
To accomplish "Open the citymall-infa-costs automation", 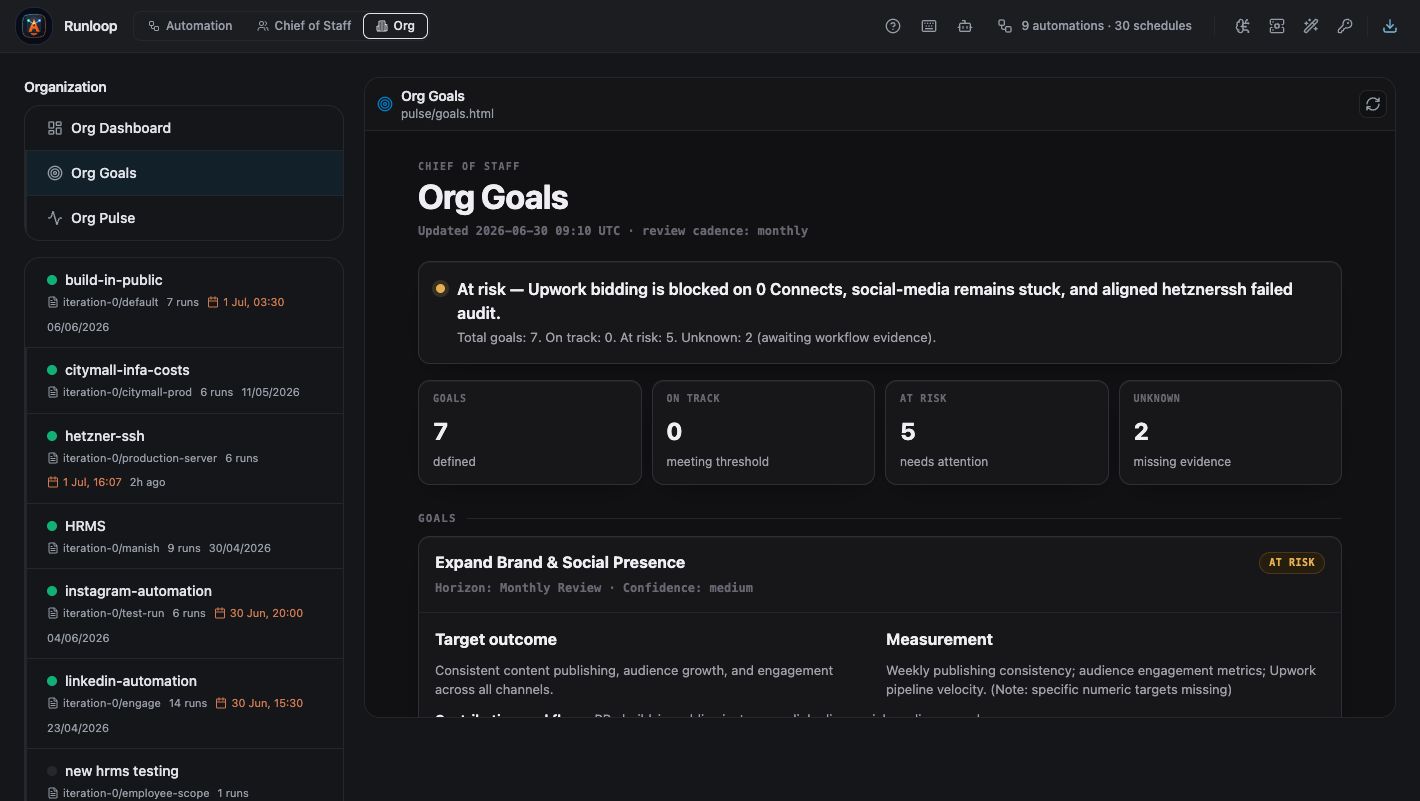I will pos(184,381).
